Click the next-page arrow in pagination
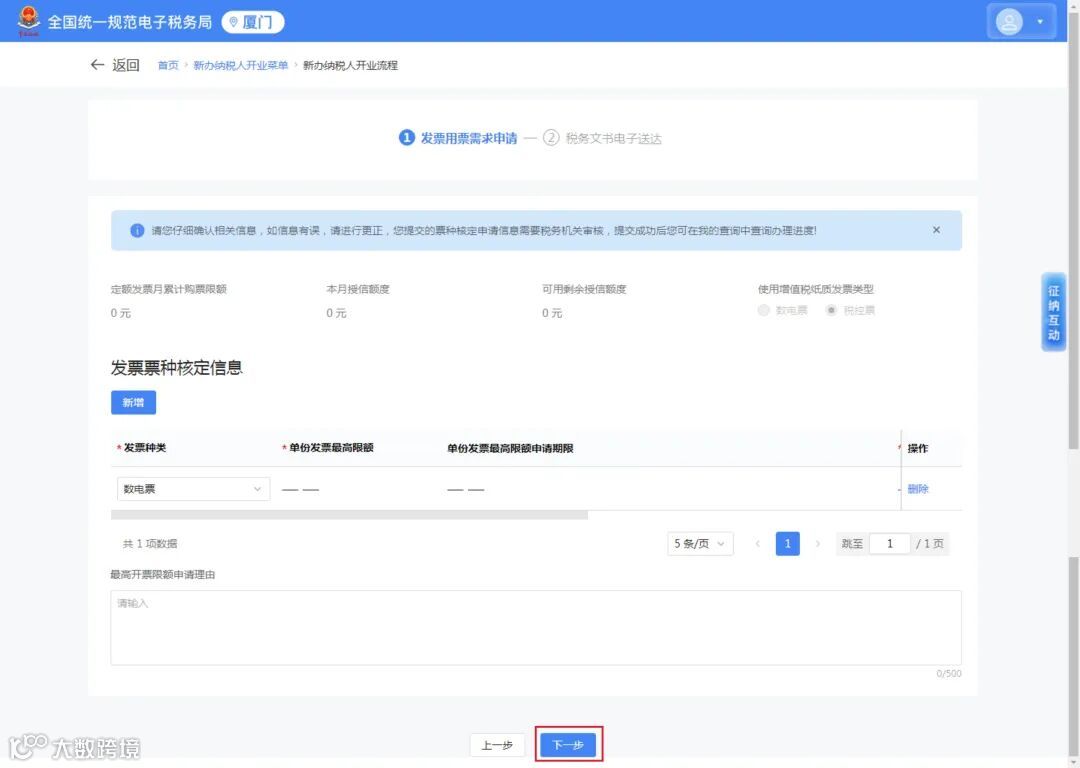Image resolution: width=1080 pixels, height=768 pixels. pyautogui.click(x=816, y=543)
